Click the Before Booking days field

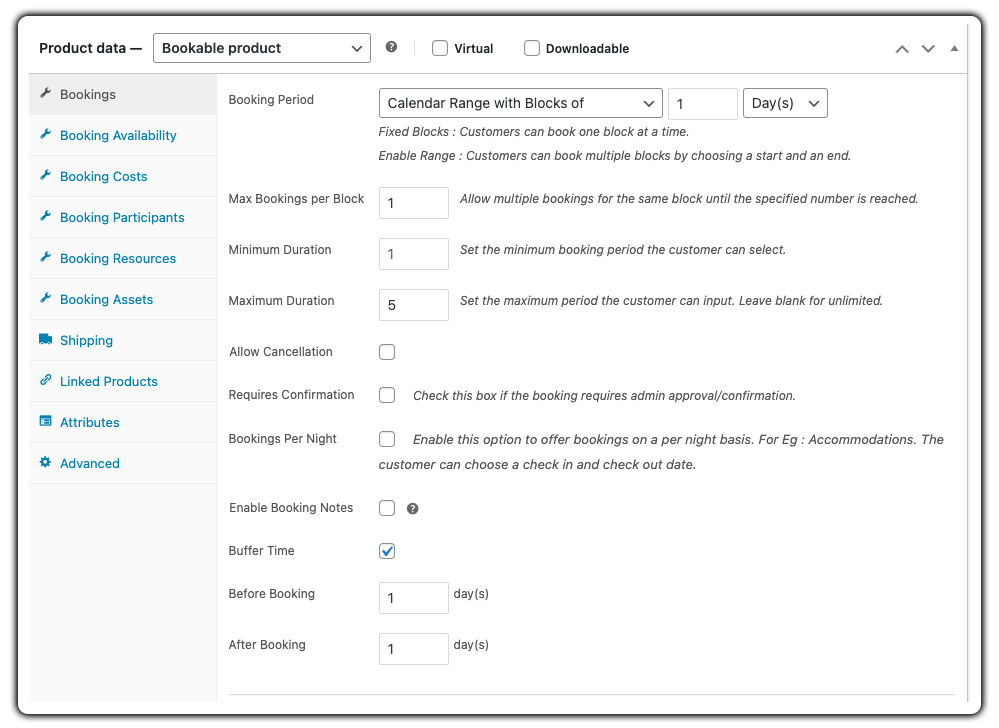coord(413,598)
